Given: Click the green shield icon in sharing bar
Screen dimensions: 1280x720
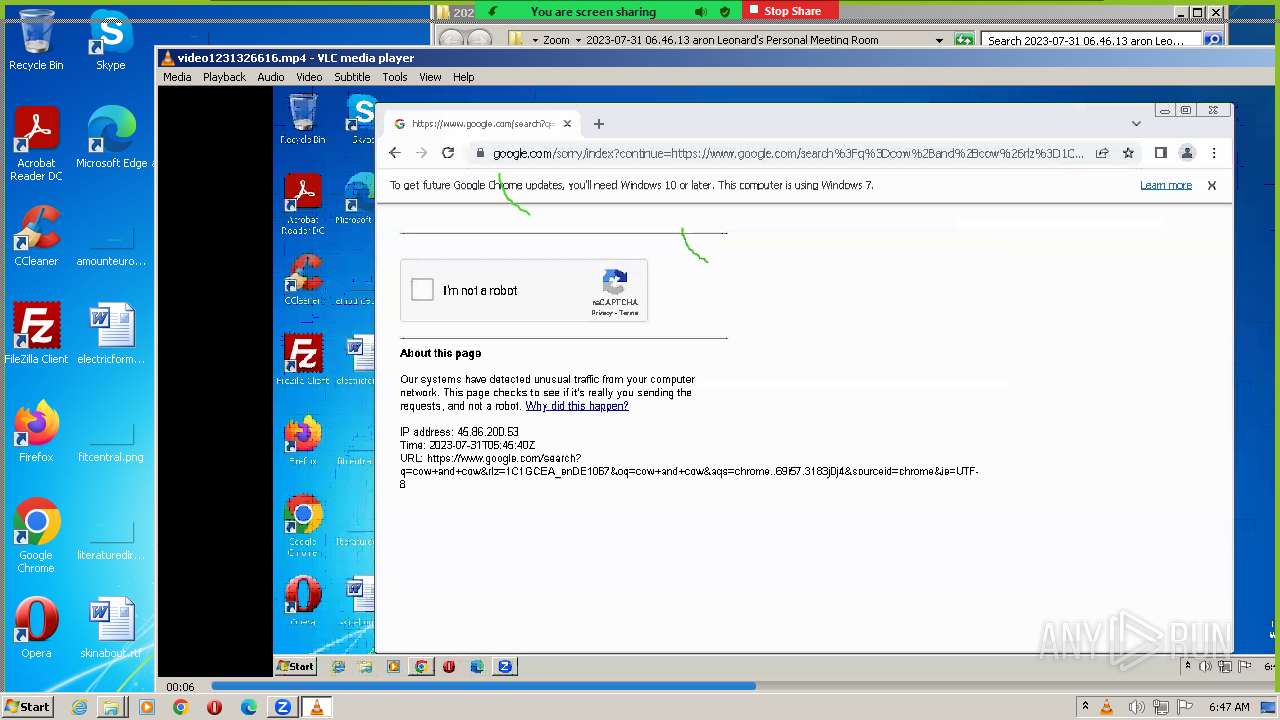Looking at the screenshot, I should pos(725,12).
